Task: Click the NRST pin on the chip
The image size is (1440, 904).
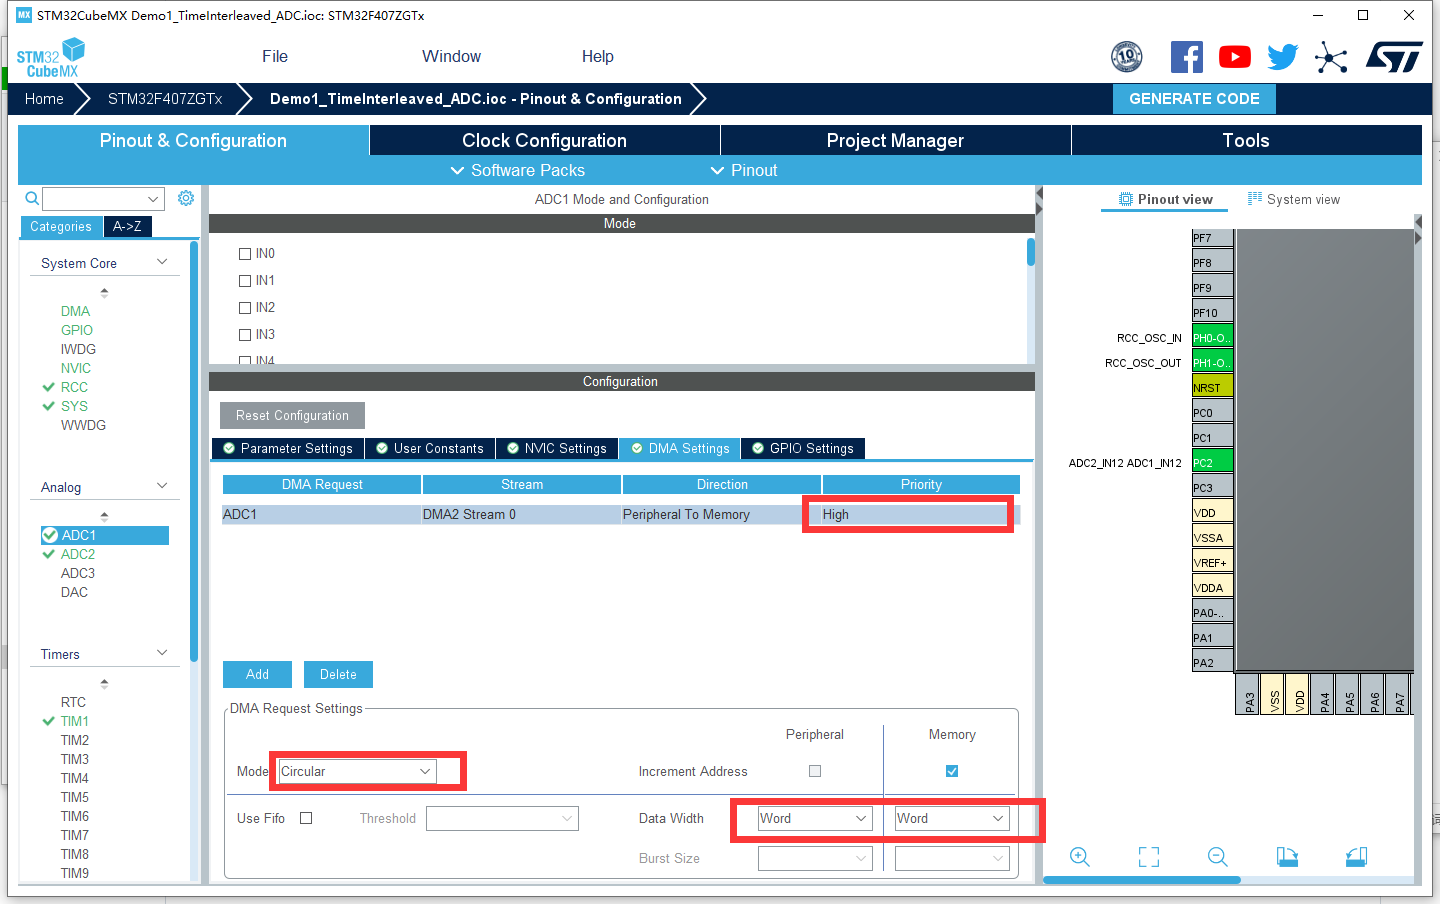Action: click(x=1212, y=387)
